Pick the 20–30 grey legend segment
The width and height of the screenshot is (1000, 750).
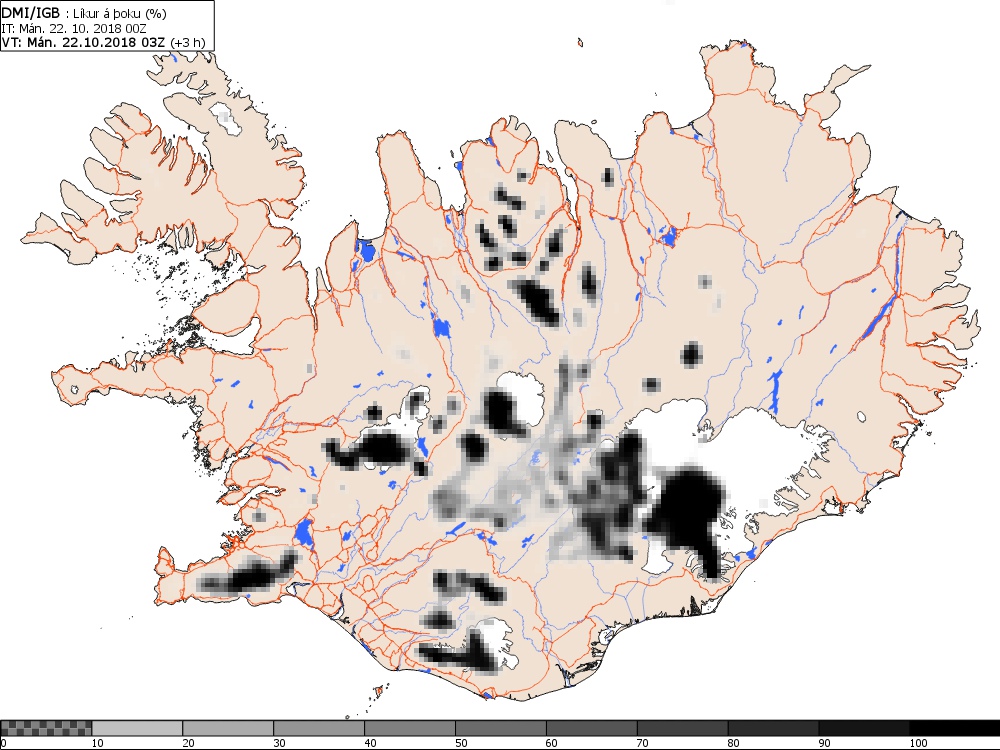(228, 728)
